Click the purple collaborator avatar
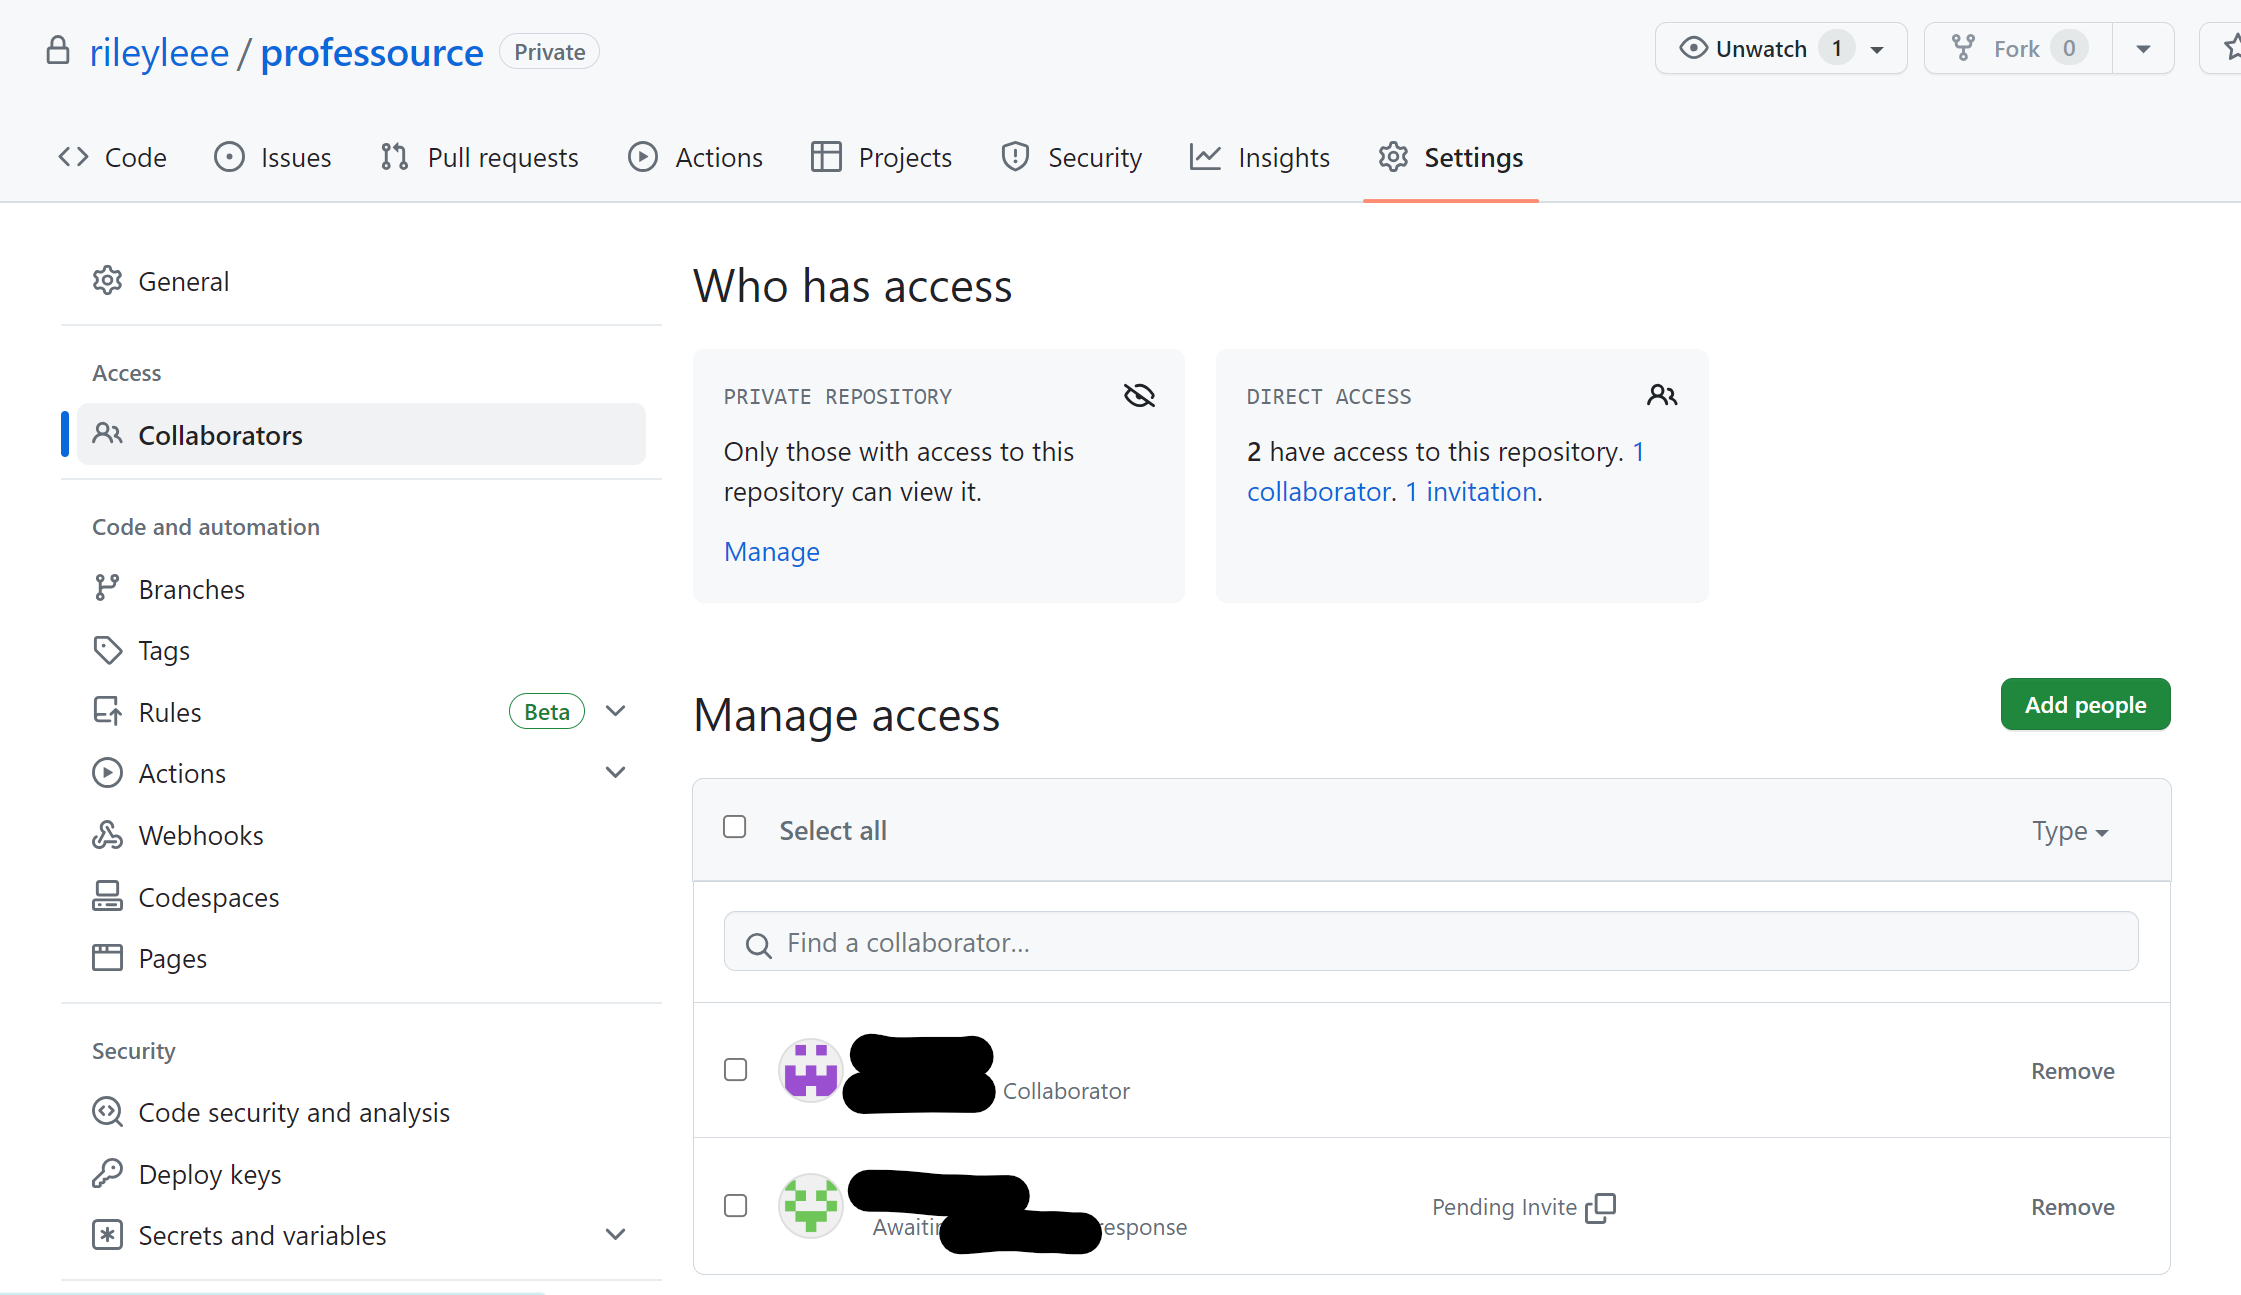The width and height of the screenshot is (2241, 1295). tap(810, 1070)
